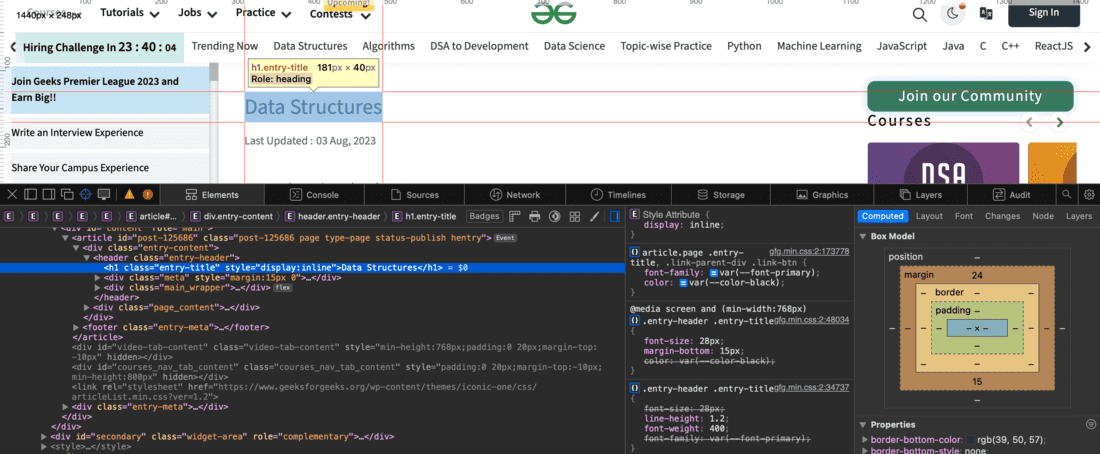Expand the border-bottom-color property

tap(865, 440)
